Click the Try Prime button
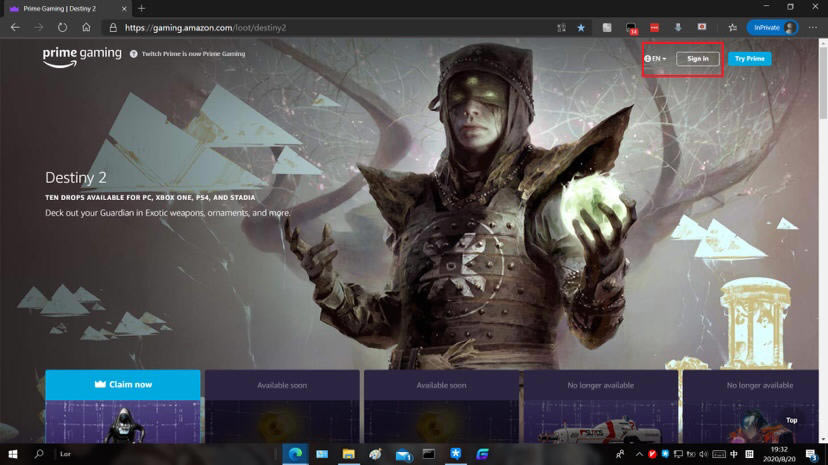 pyautogui.click(x=749, y=59)
